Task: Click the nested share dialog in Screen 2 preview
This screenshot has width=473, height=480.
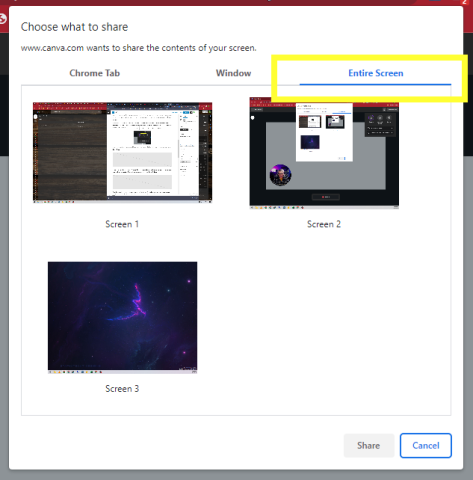Action: (324, 132)
